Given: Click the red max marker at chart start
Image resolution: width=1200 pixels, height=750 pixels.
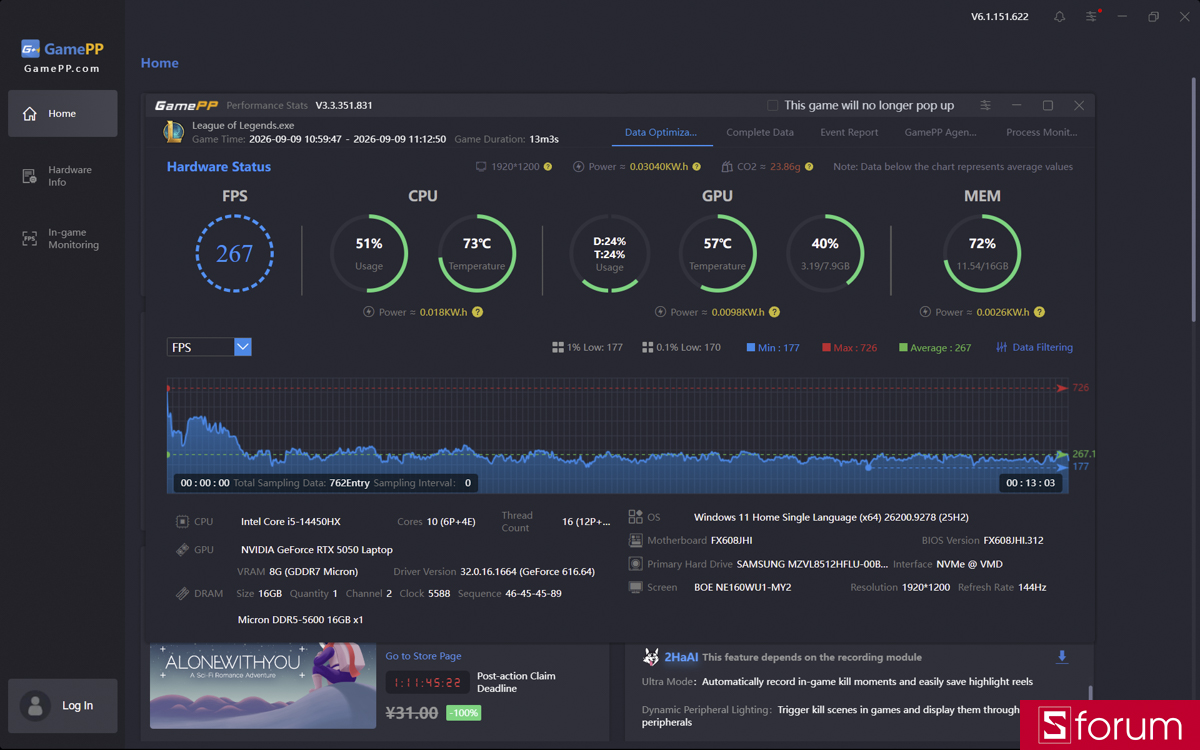Looking at the screenshot, I should click(x=169, y=388).
